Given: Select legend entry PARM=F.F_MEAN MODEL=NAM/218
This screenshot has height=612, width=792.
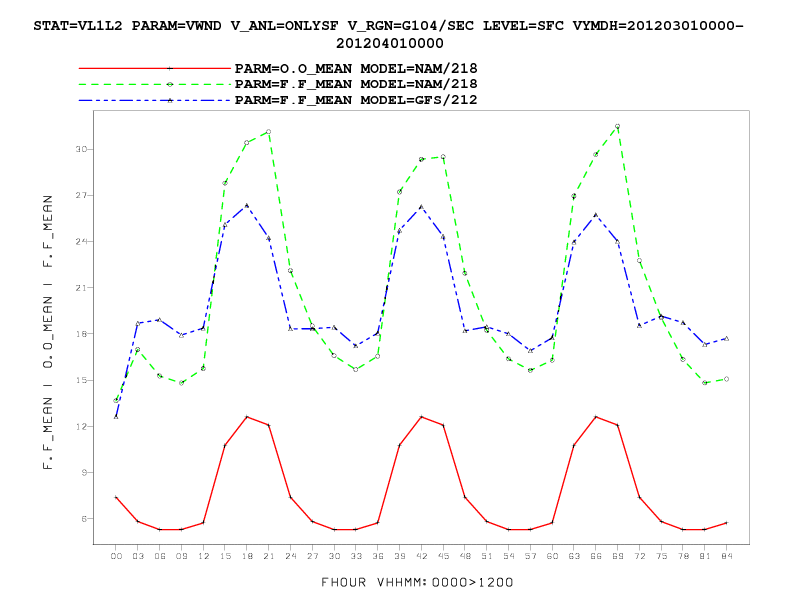Looking at the screenshot, I should click(356, 84).
